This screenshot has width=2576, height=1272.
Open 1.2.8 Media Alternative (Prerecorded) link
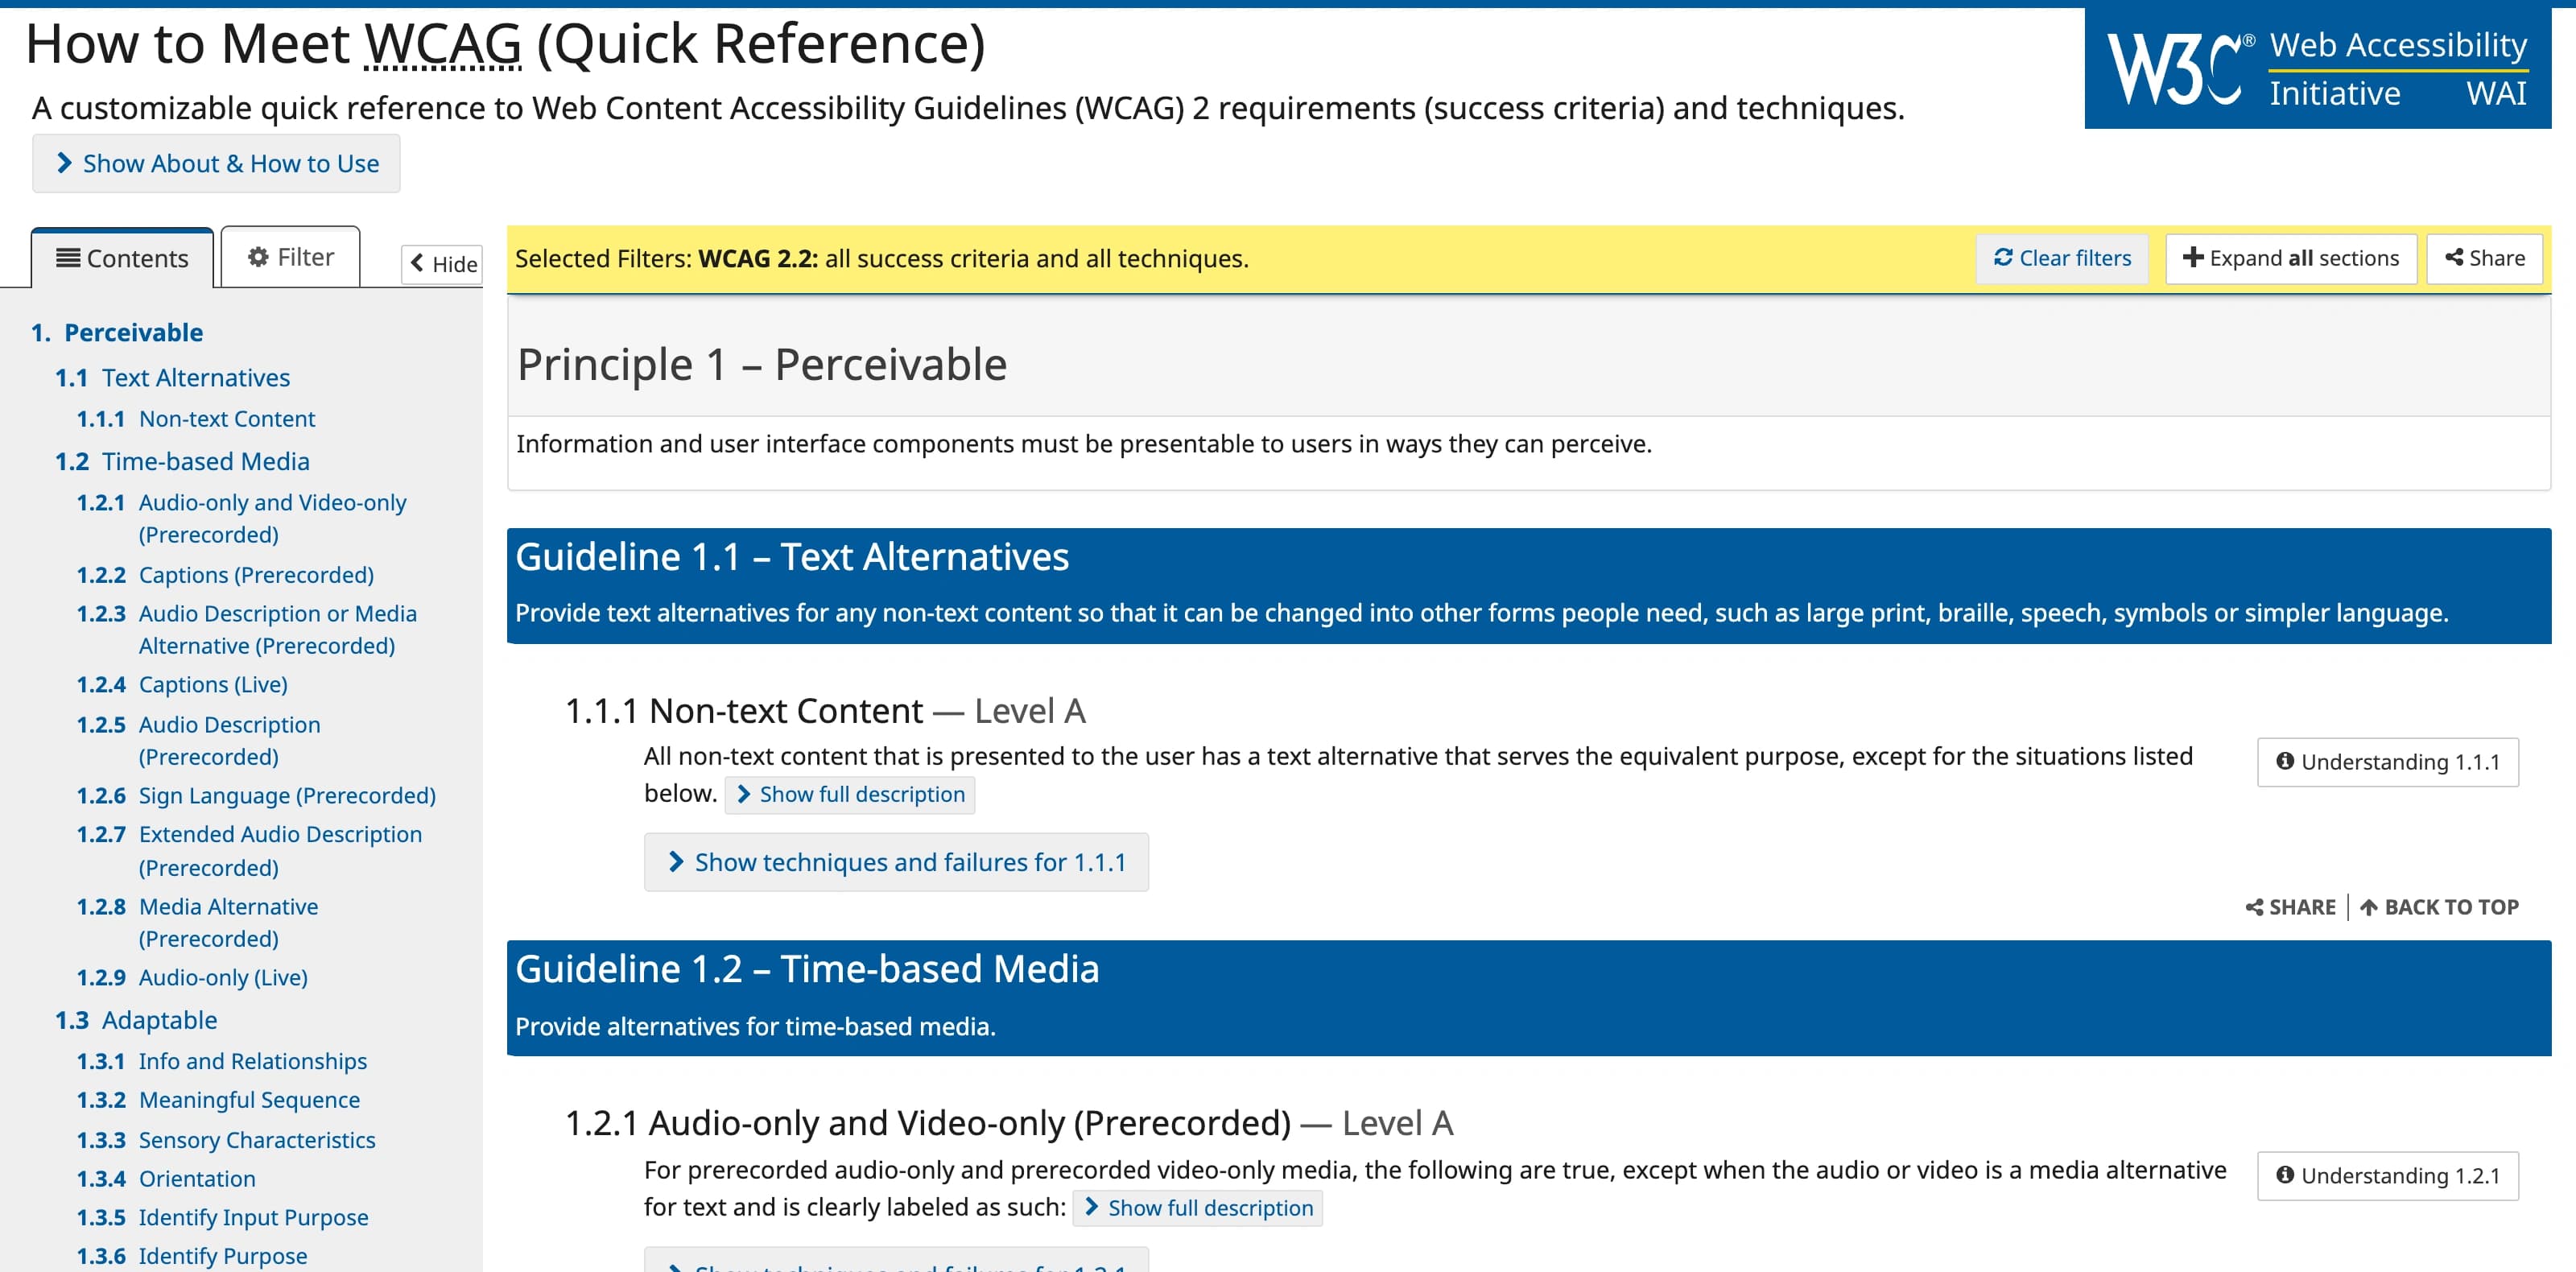[x=198, y=922]
